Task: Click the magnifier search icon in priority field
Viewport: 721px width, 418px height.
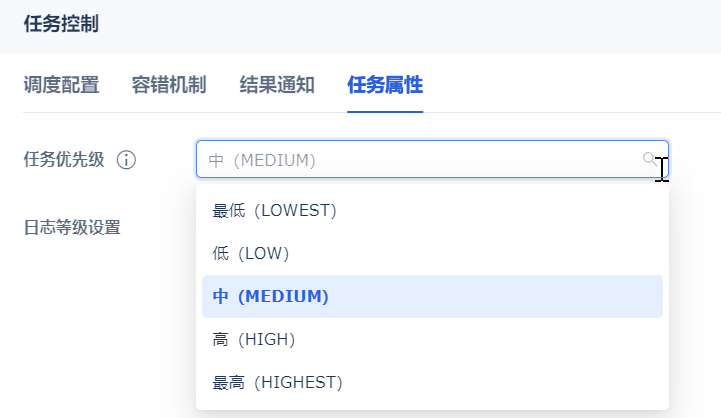Action: (x=649, y=159)
